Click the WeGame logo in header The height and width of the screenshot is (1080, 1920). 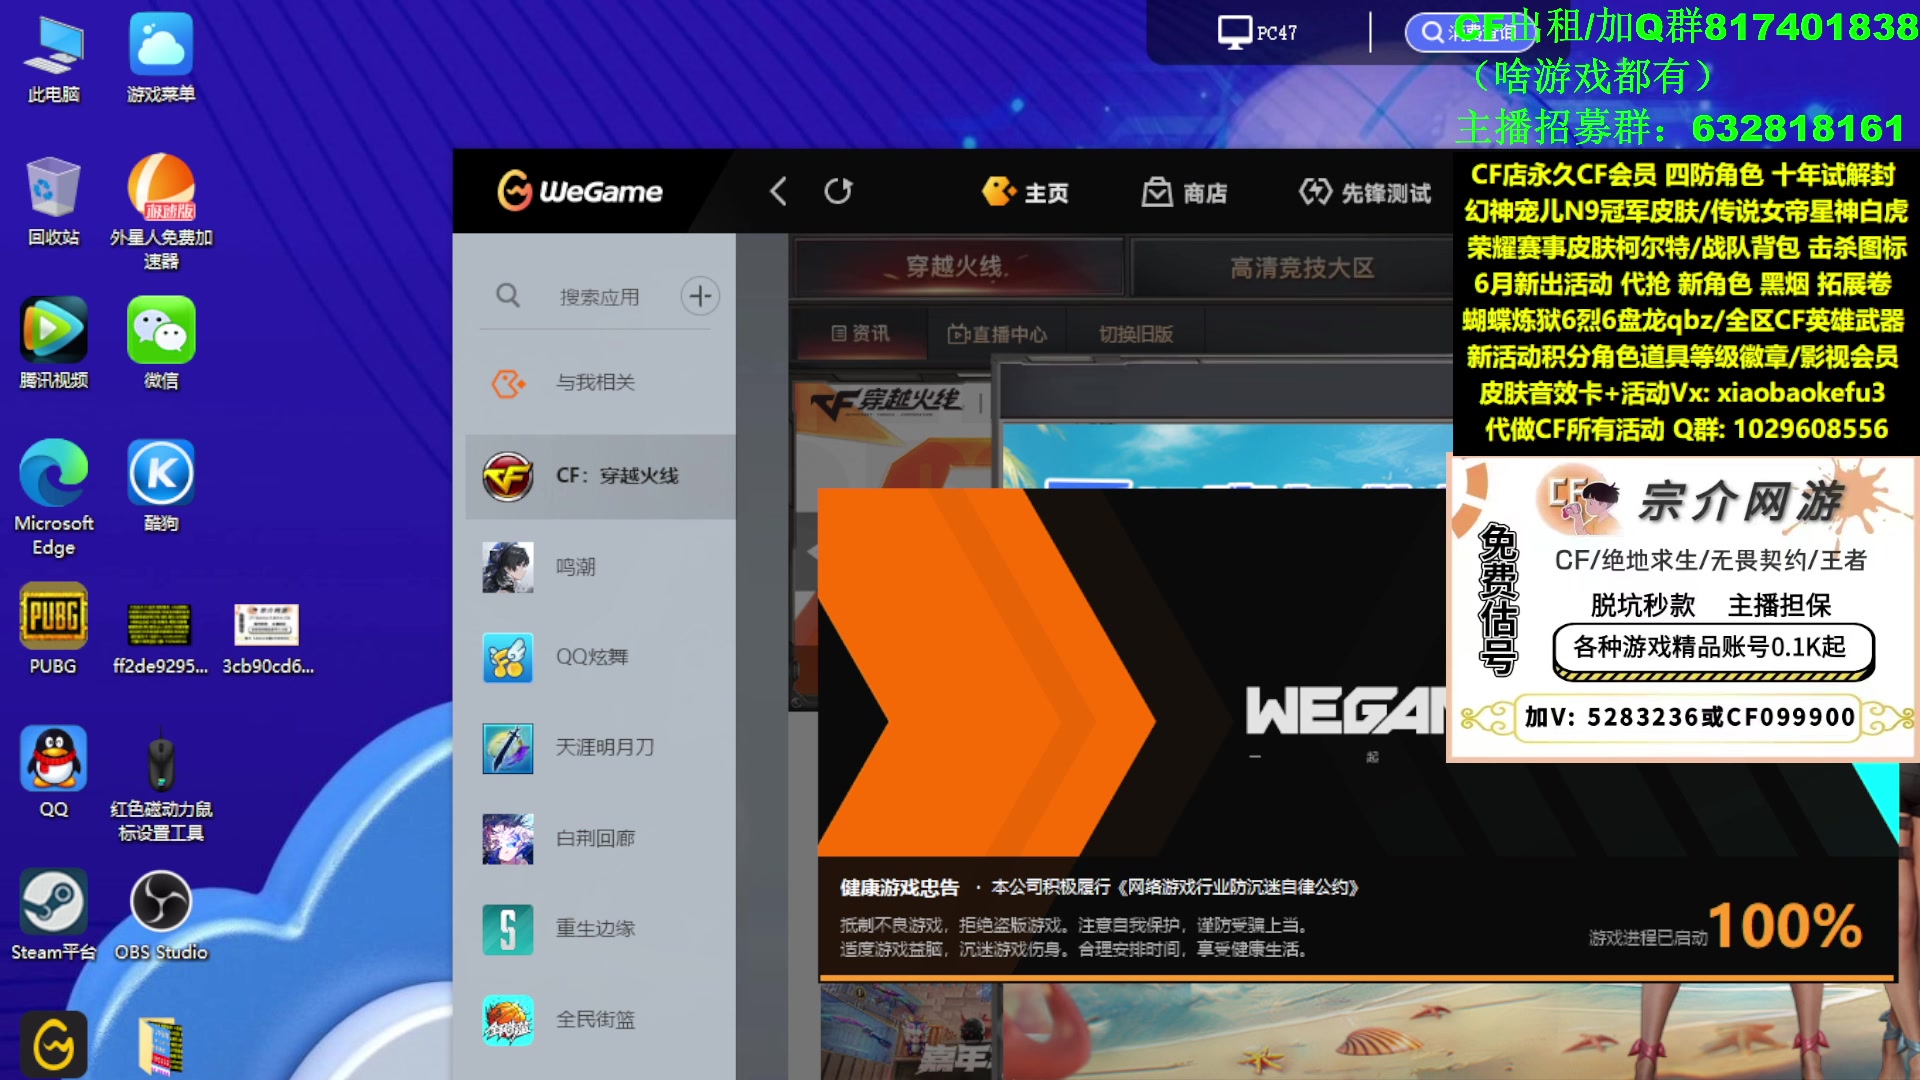click(x=580, y=191)
